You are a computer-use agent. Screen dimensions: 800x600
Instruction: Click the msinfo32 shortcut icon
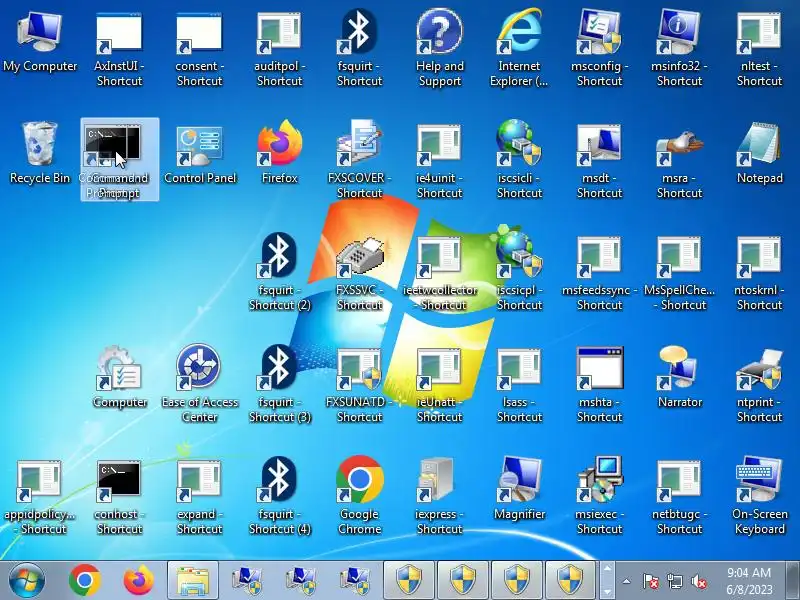pyautogui.click(x=680, y=48)
